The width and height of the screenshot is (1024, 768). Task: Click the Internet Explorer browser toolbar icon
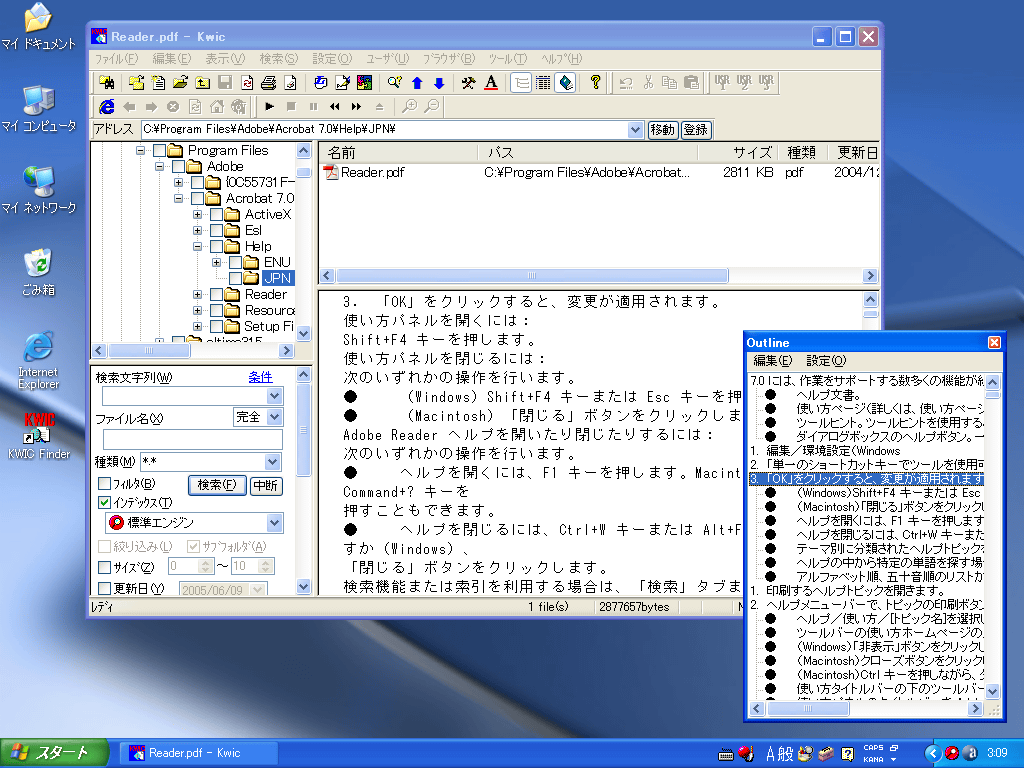(106, 106)
